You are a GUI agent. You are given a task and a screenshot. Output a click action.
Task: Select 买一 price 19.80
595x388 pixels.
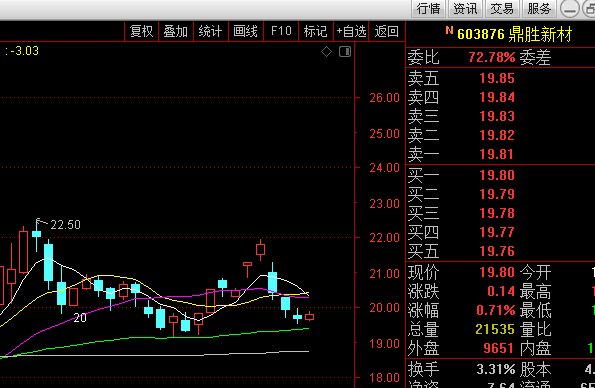point(497,175)
